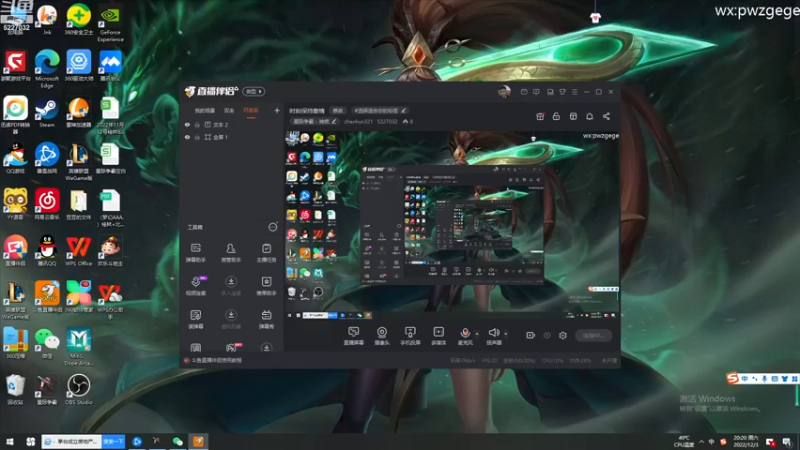Open the hamburger menu in the title bar
800x450 pixels.
[x=574, y=92]
